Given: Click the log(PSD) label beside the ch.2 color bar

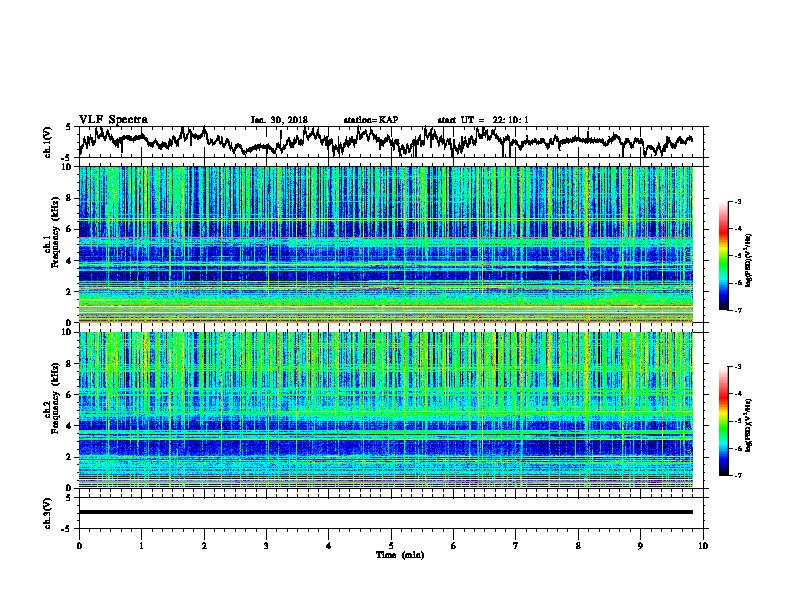Looking at the screenshot, I should click(x=748, y=425).
